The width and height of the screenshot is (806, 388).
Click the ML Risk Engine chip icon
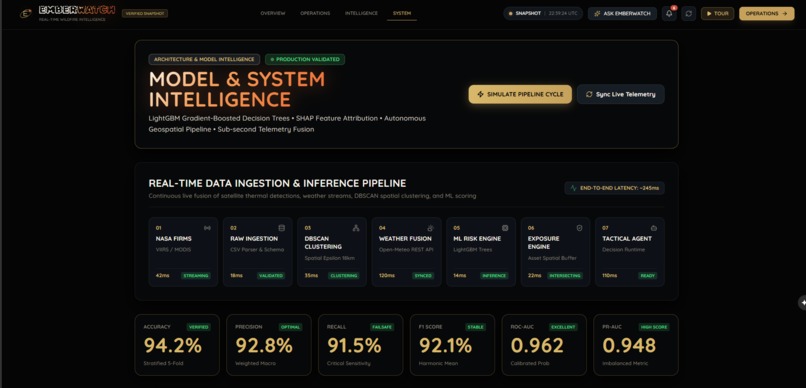(505, 228)
